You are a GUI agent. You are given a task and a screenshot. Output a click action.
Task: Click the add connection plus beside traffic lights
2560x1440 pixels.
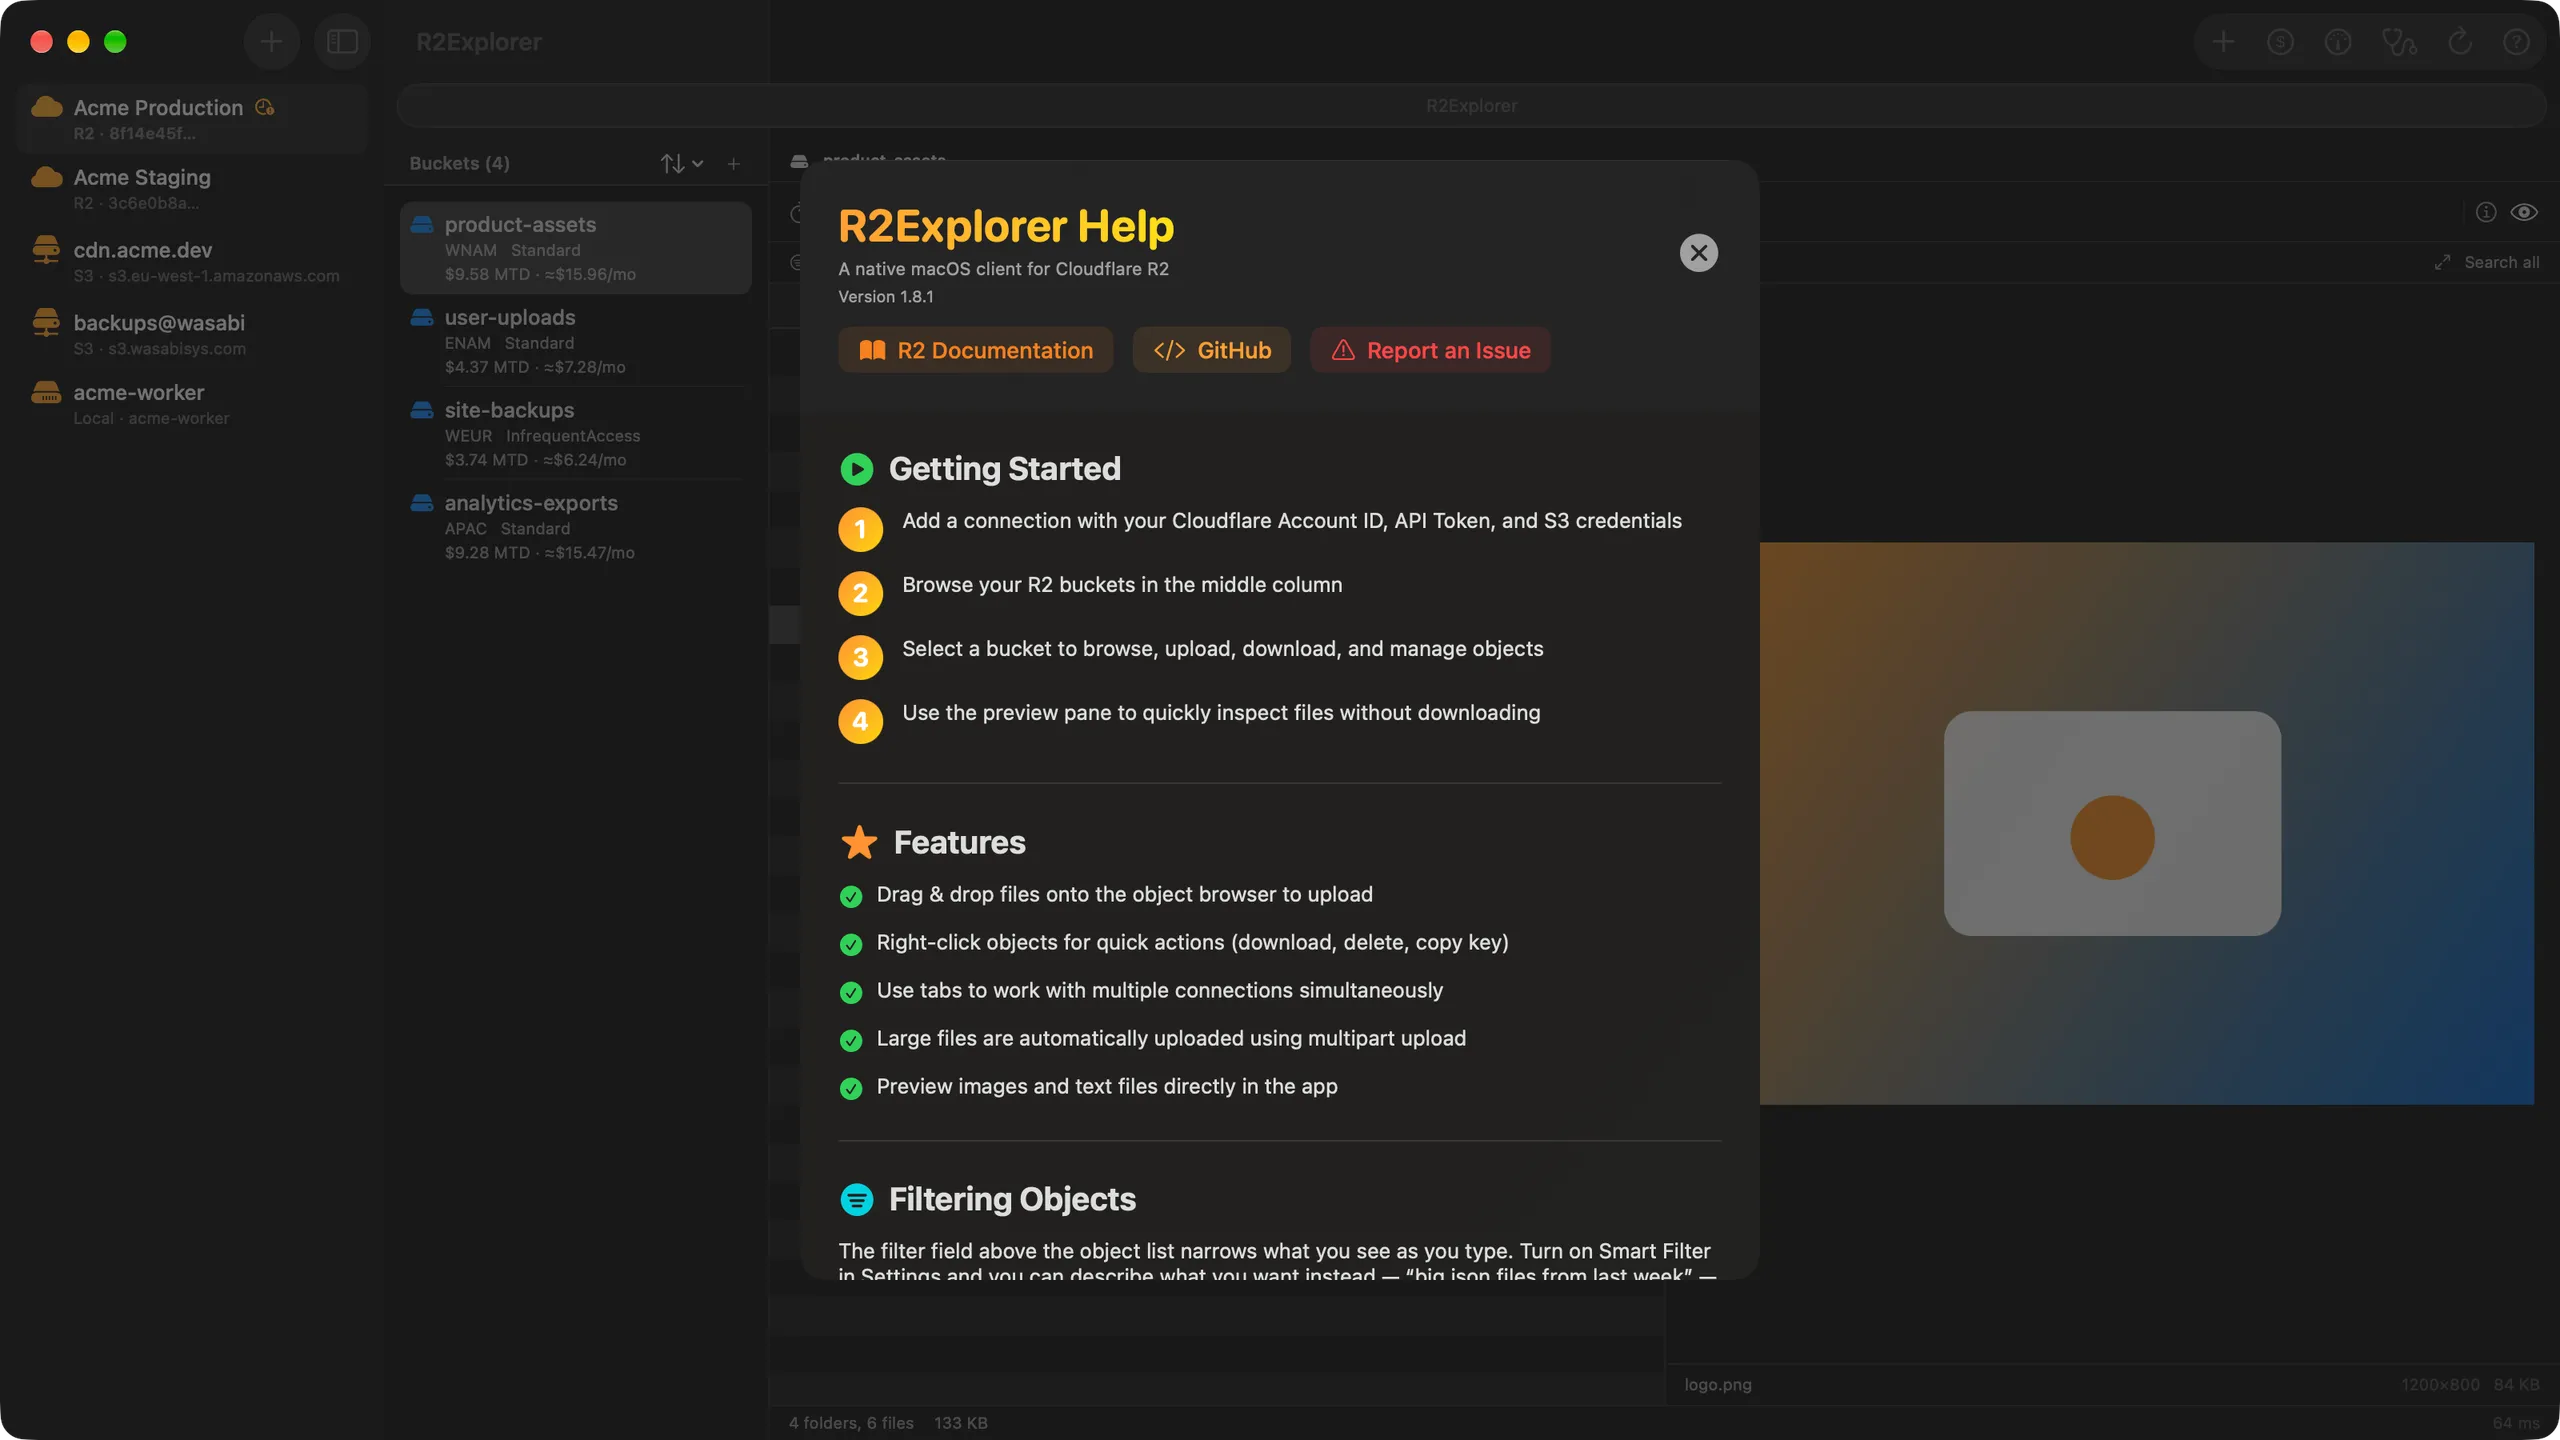[x=271, y=42]
